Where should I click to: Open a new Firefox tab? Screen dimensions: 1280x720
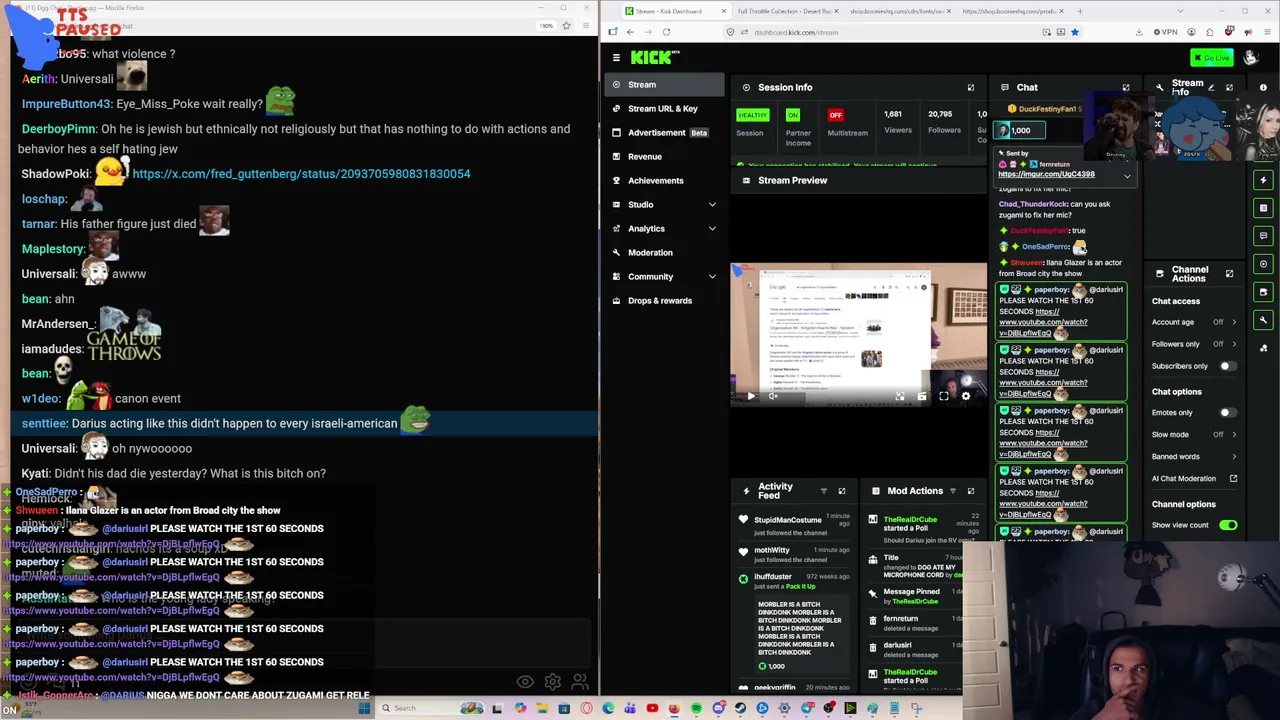pyautogui.click(x=1080, y=11)
